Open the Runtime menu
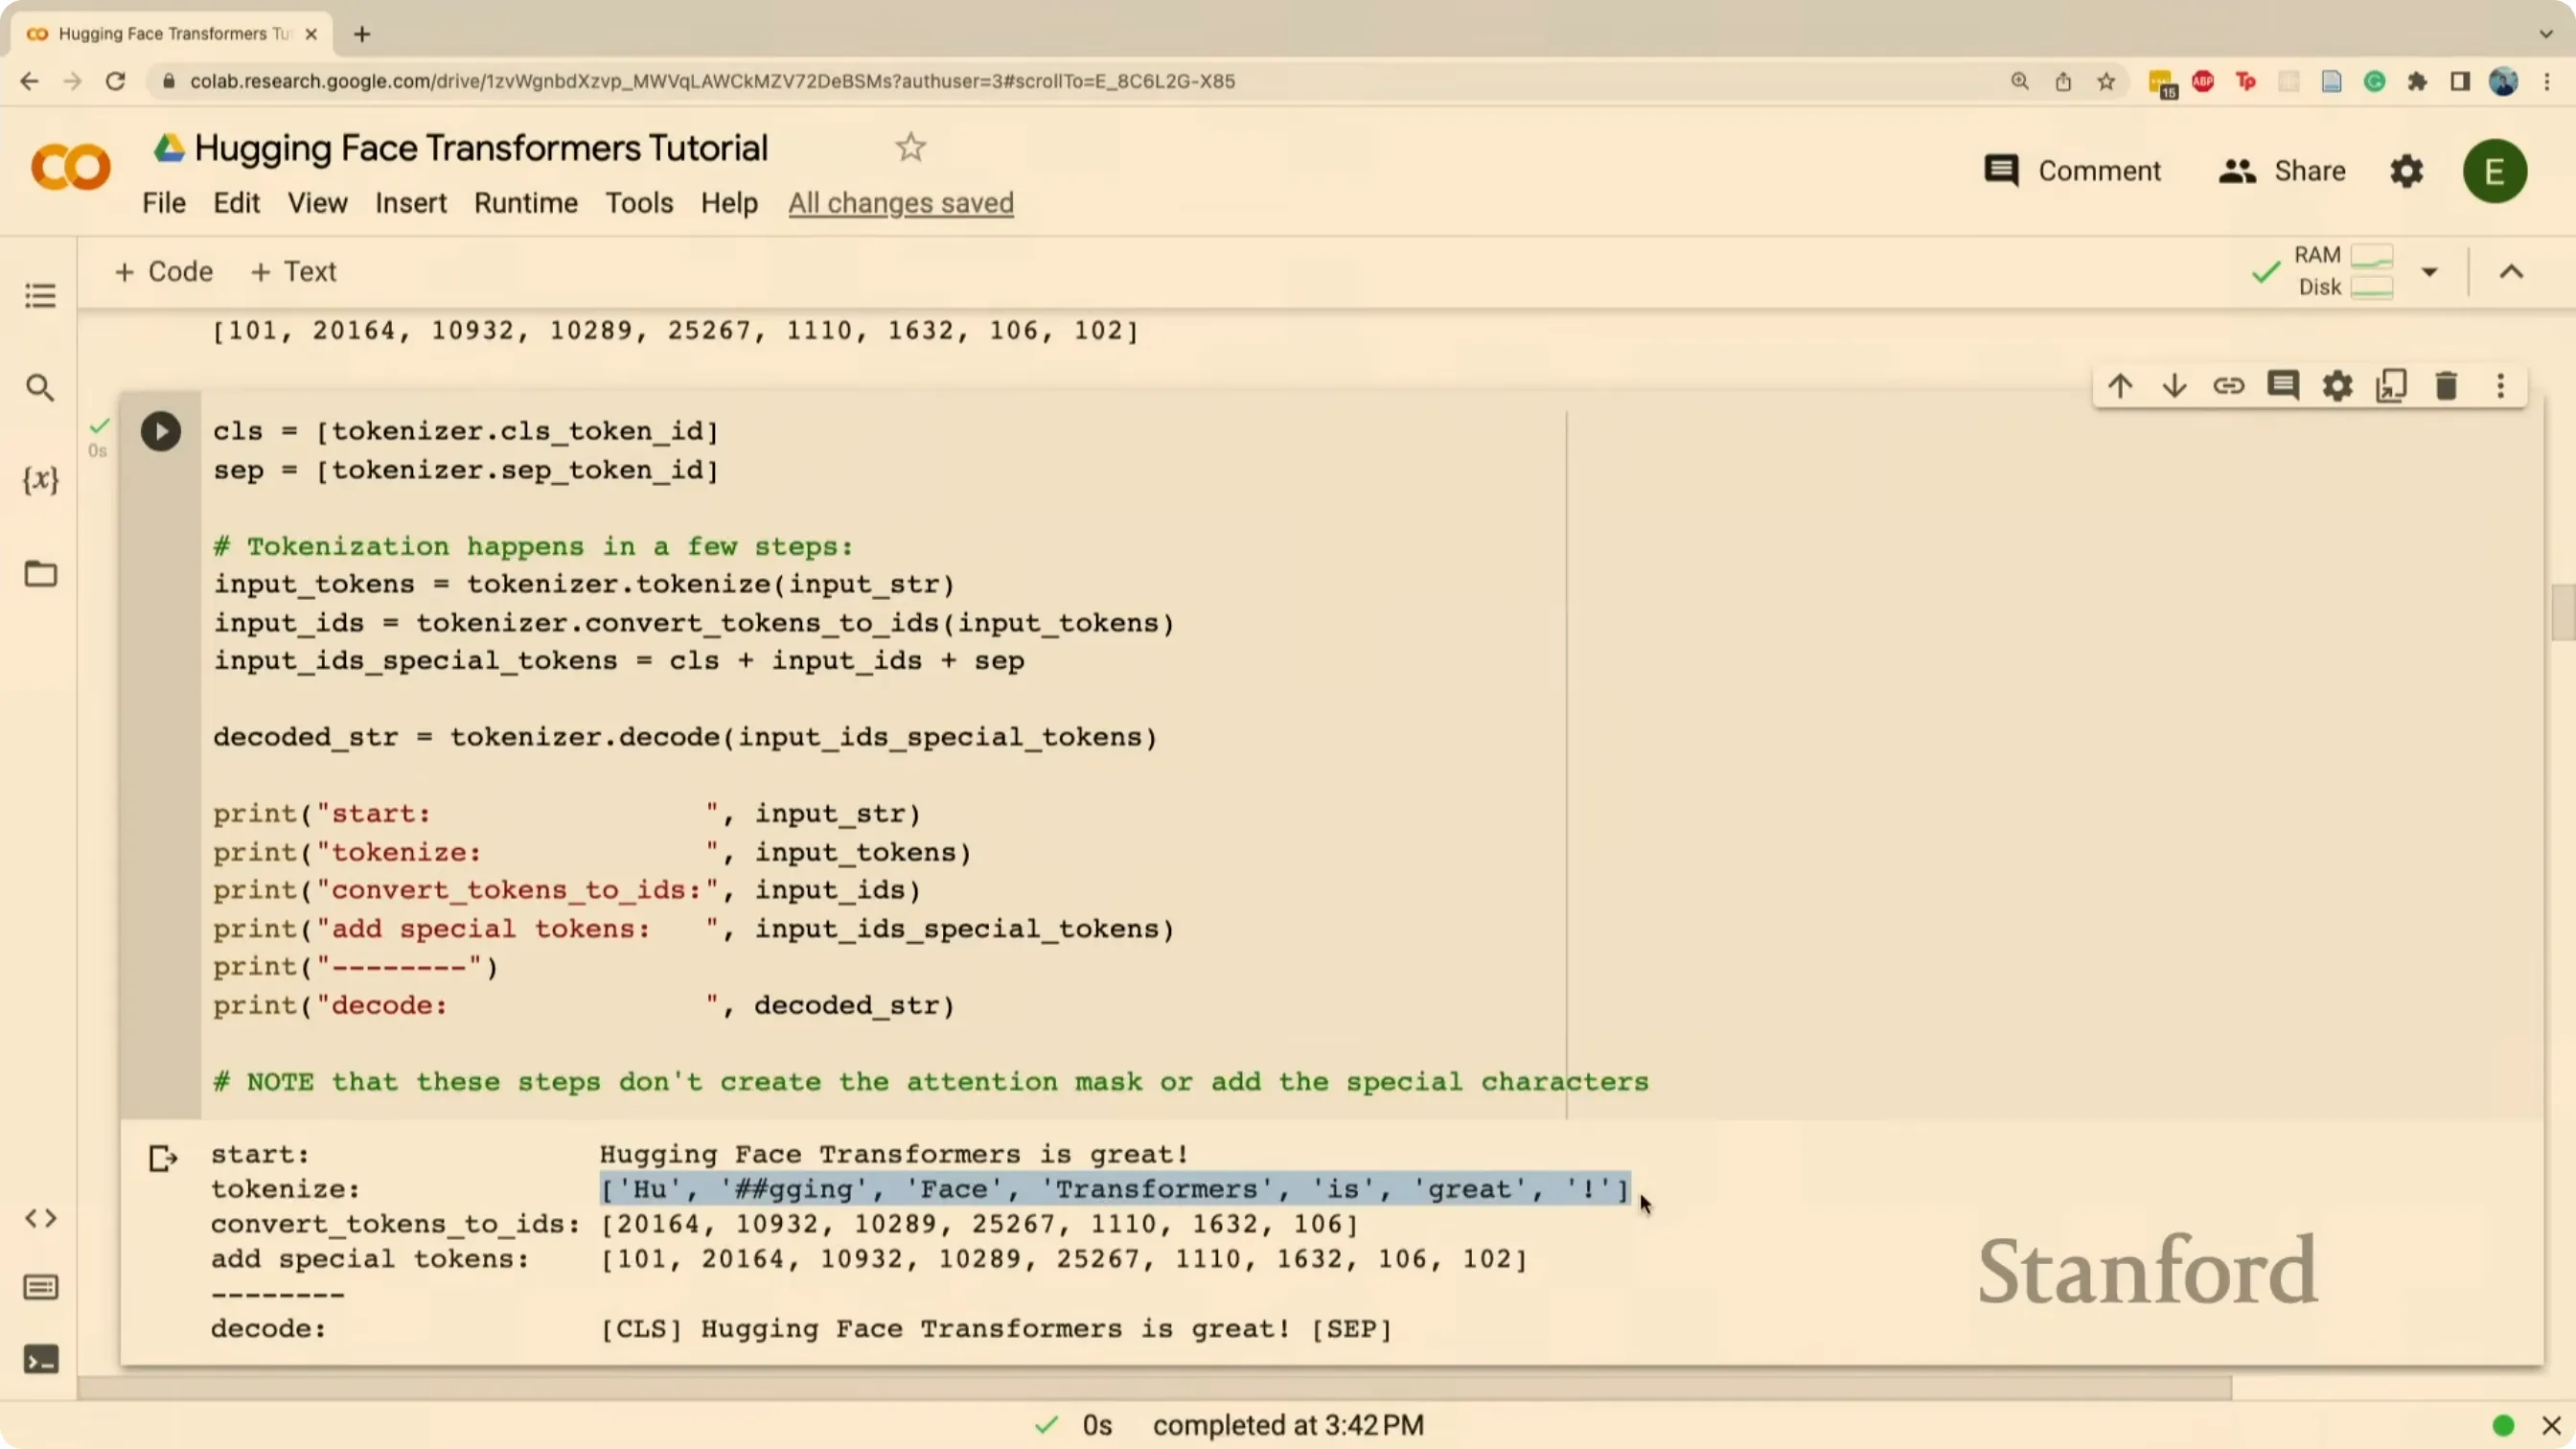The height and width of the screenshot is (1449, 2576). 526,203
